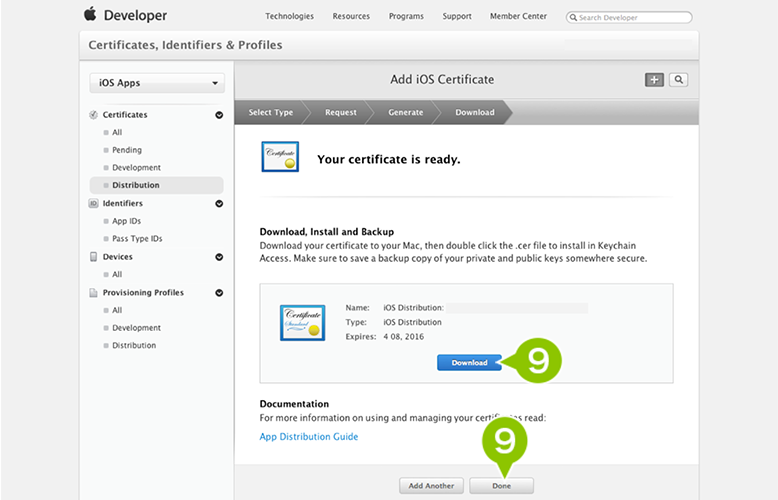This screenshot has height=500, width=778.
Task: Click the Devices phone icon
Action: click(x=93, y=256)
